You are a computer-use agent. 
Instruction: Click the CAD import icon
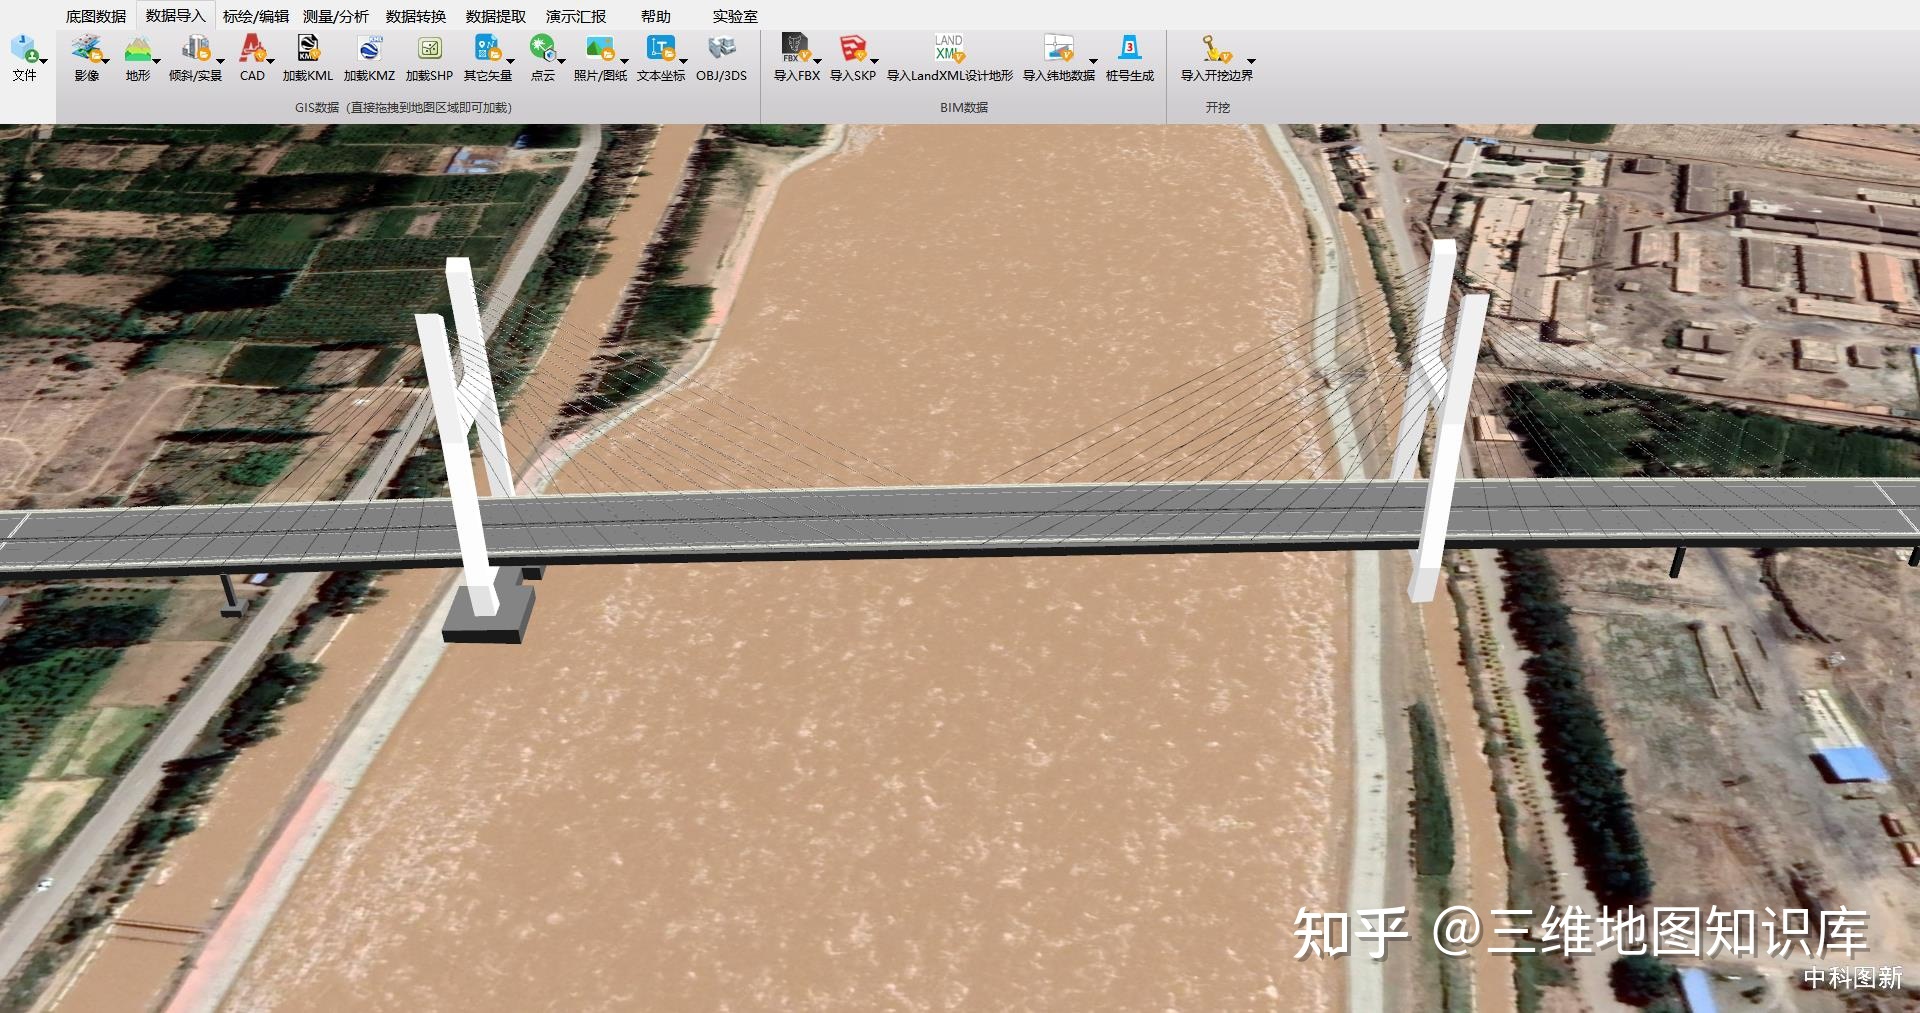click(x=252, y=49)
